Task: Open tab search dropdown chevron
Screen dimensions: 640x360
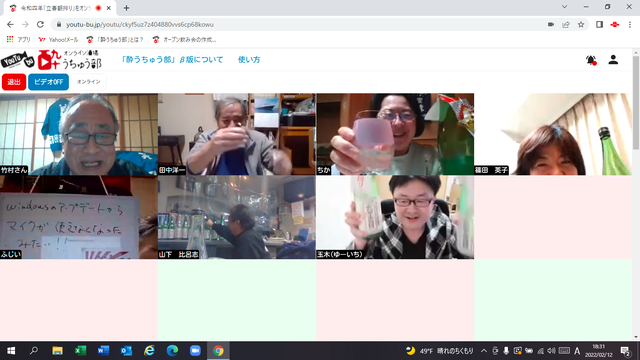Action: point(564,7)
